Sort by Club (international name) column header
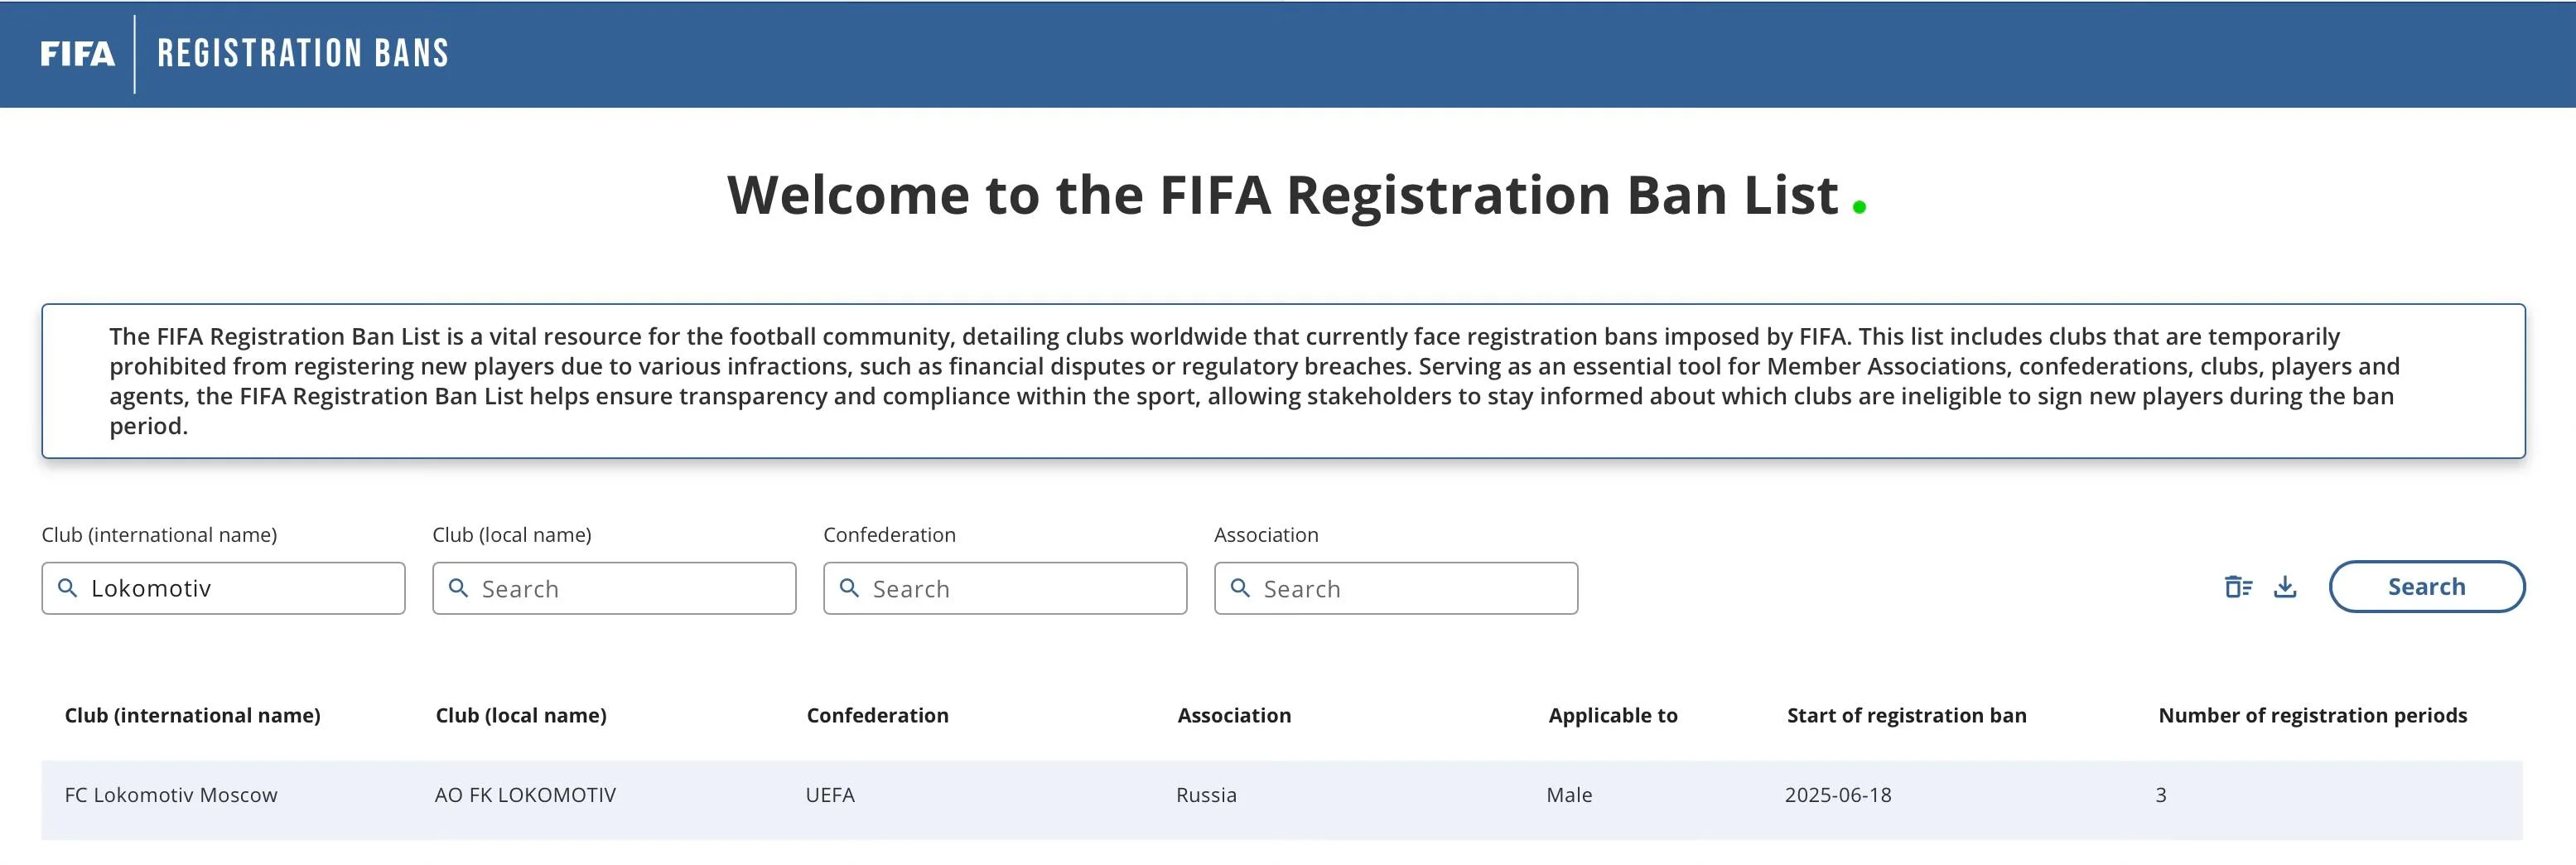Screen dimensions: 2576x865 pos(193,716)
